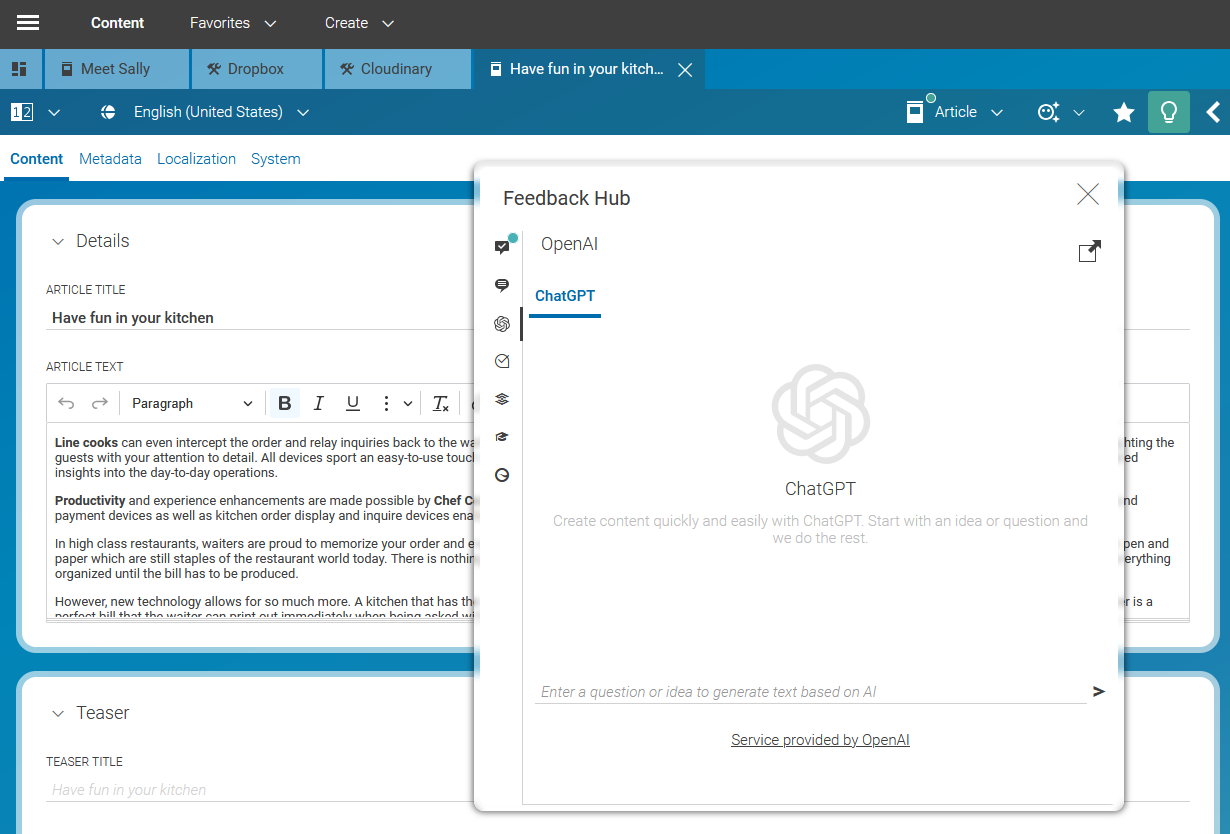Collapse the Details section
1230x834 pixels.
58,241
